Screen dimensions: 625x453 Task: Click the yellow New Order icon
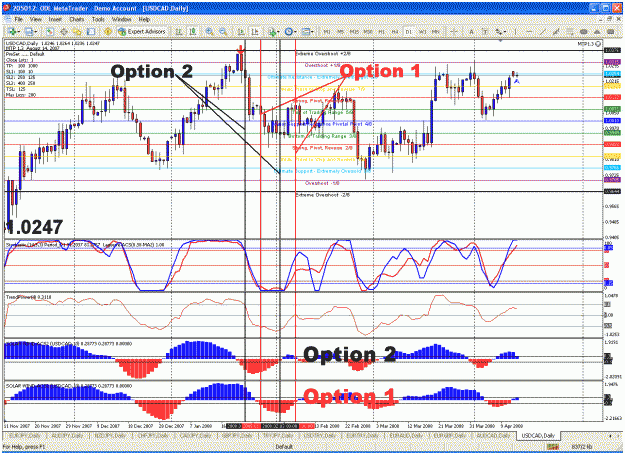(x=107, y=32)
